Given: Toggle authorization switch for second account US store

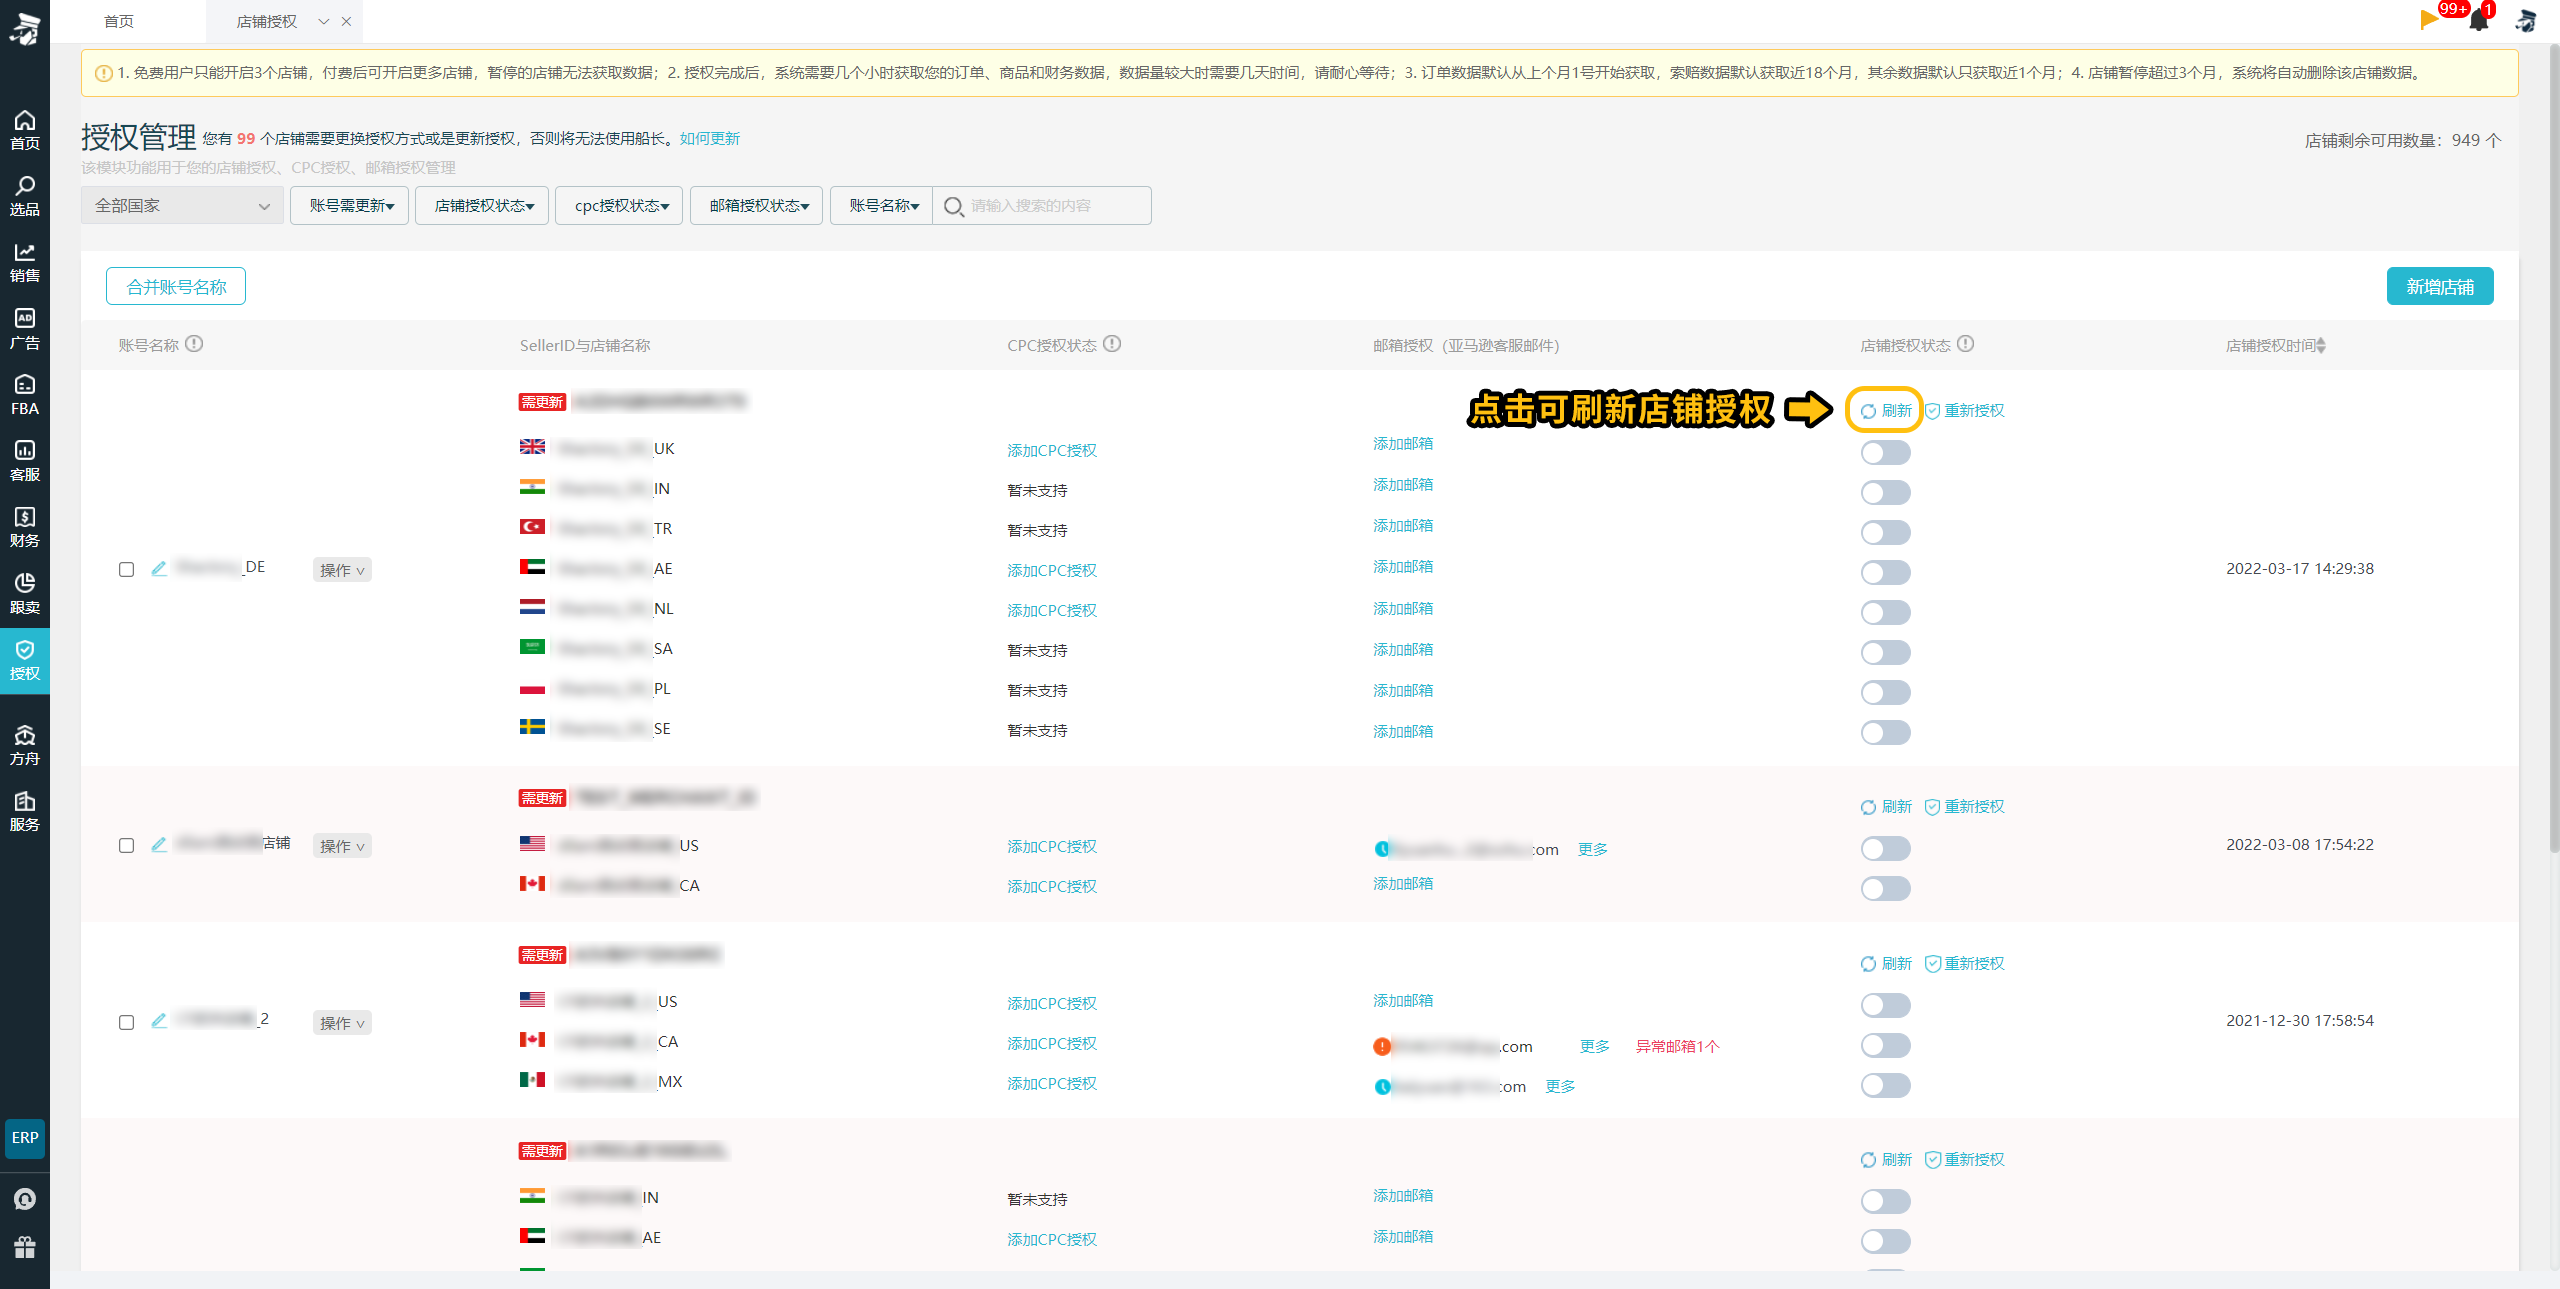Looking at the screenshot, I should coord(1885,848).
